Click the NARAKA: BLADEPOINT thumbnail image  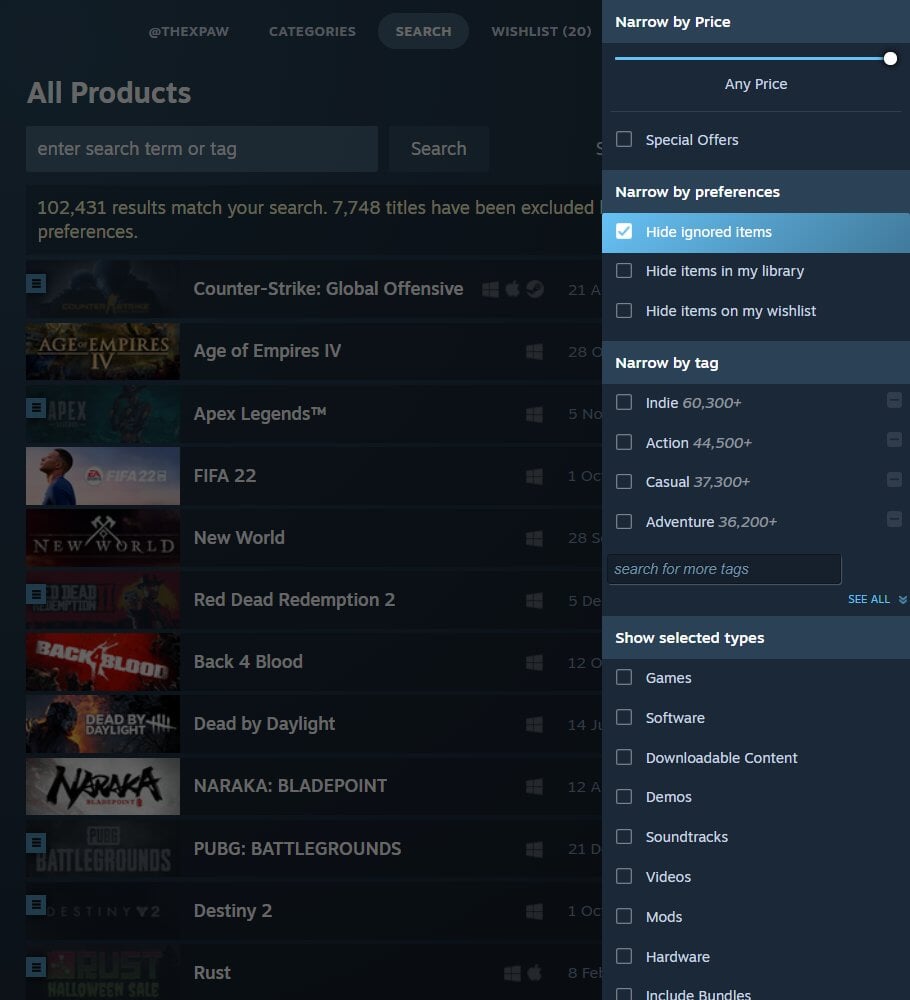[103, 786]
